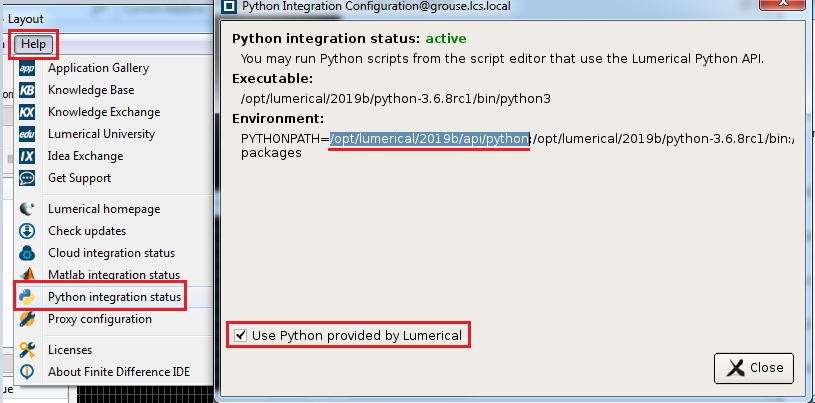Click the Lumerical University edu icon
The height and width of the screenshot is (403, 815).
[28, 134]
